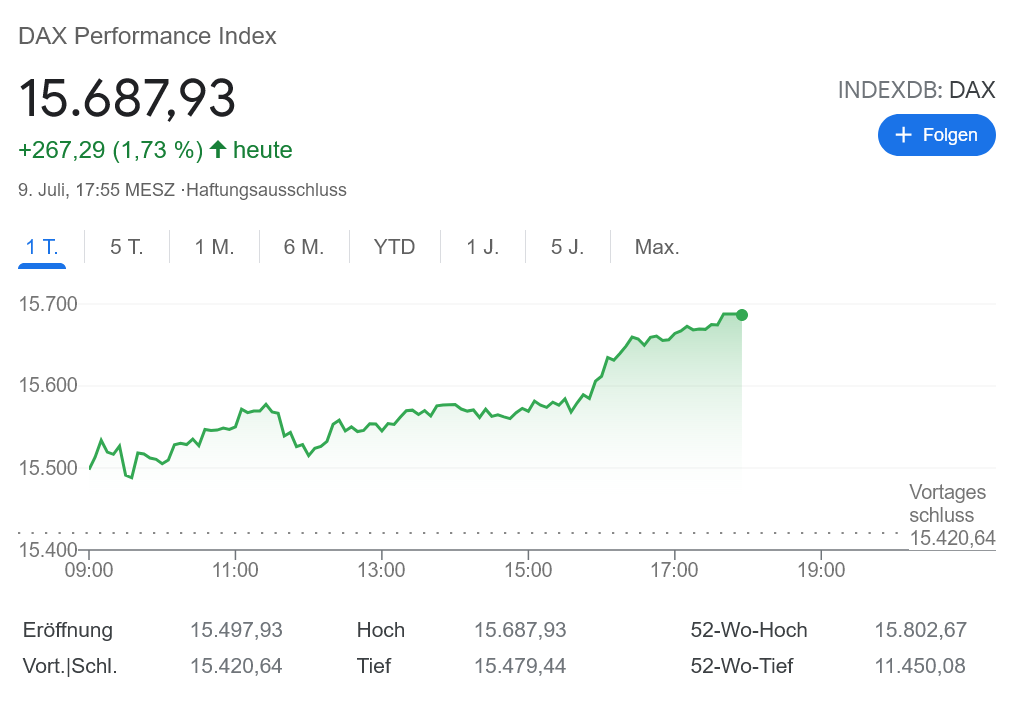Click the Eröffnung value 15.497,93

click(x=236, y=630)
